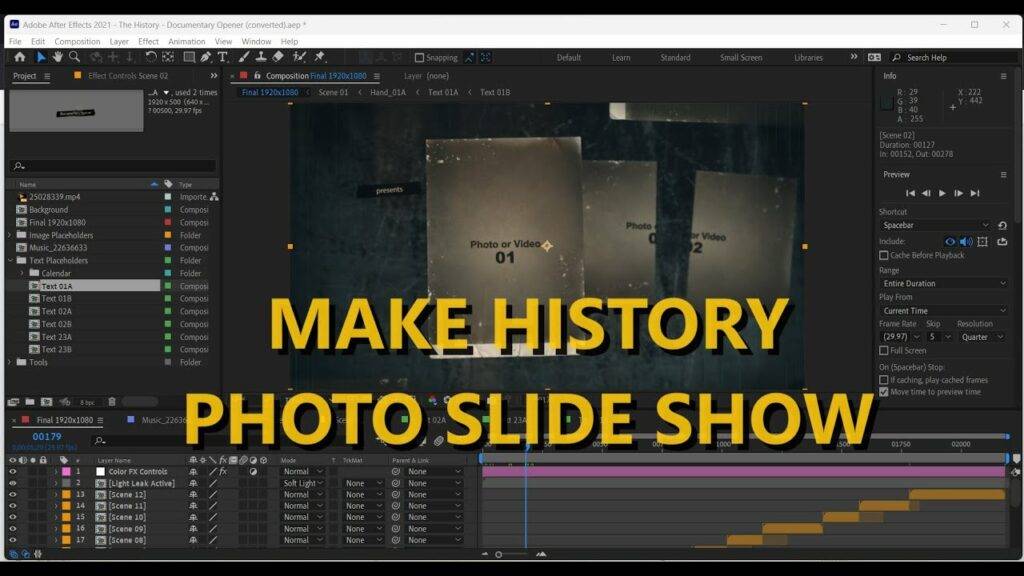
Task: Open the Composition menu
Action: coord(77,41)
